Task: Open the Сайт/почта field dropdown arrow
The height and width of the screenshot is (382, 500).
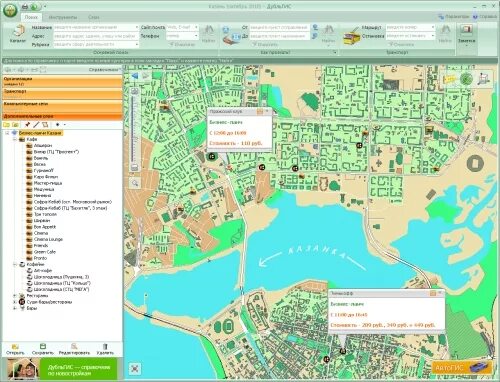Action: [196, 27]
